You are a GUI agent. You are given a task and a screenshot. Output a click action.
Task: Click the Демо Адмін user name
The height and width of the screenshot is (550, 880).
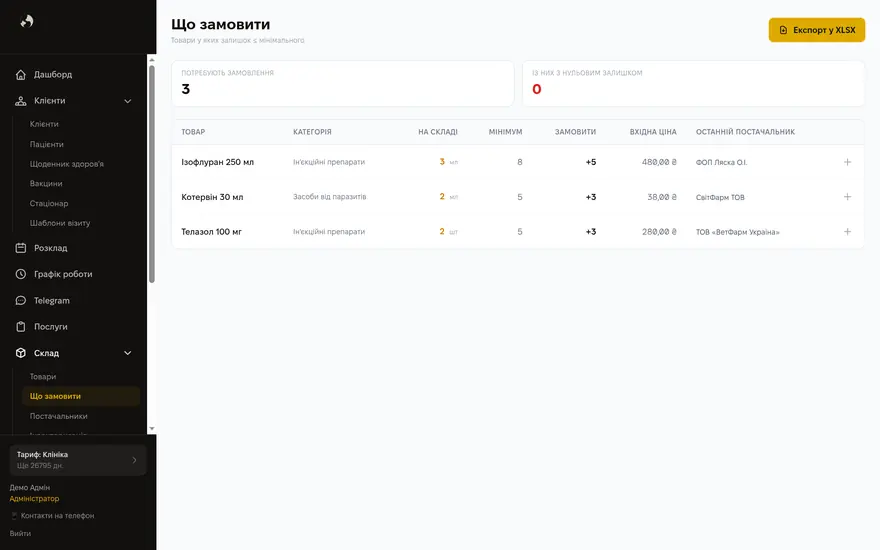pyautogui.click(x=30, y=488)
